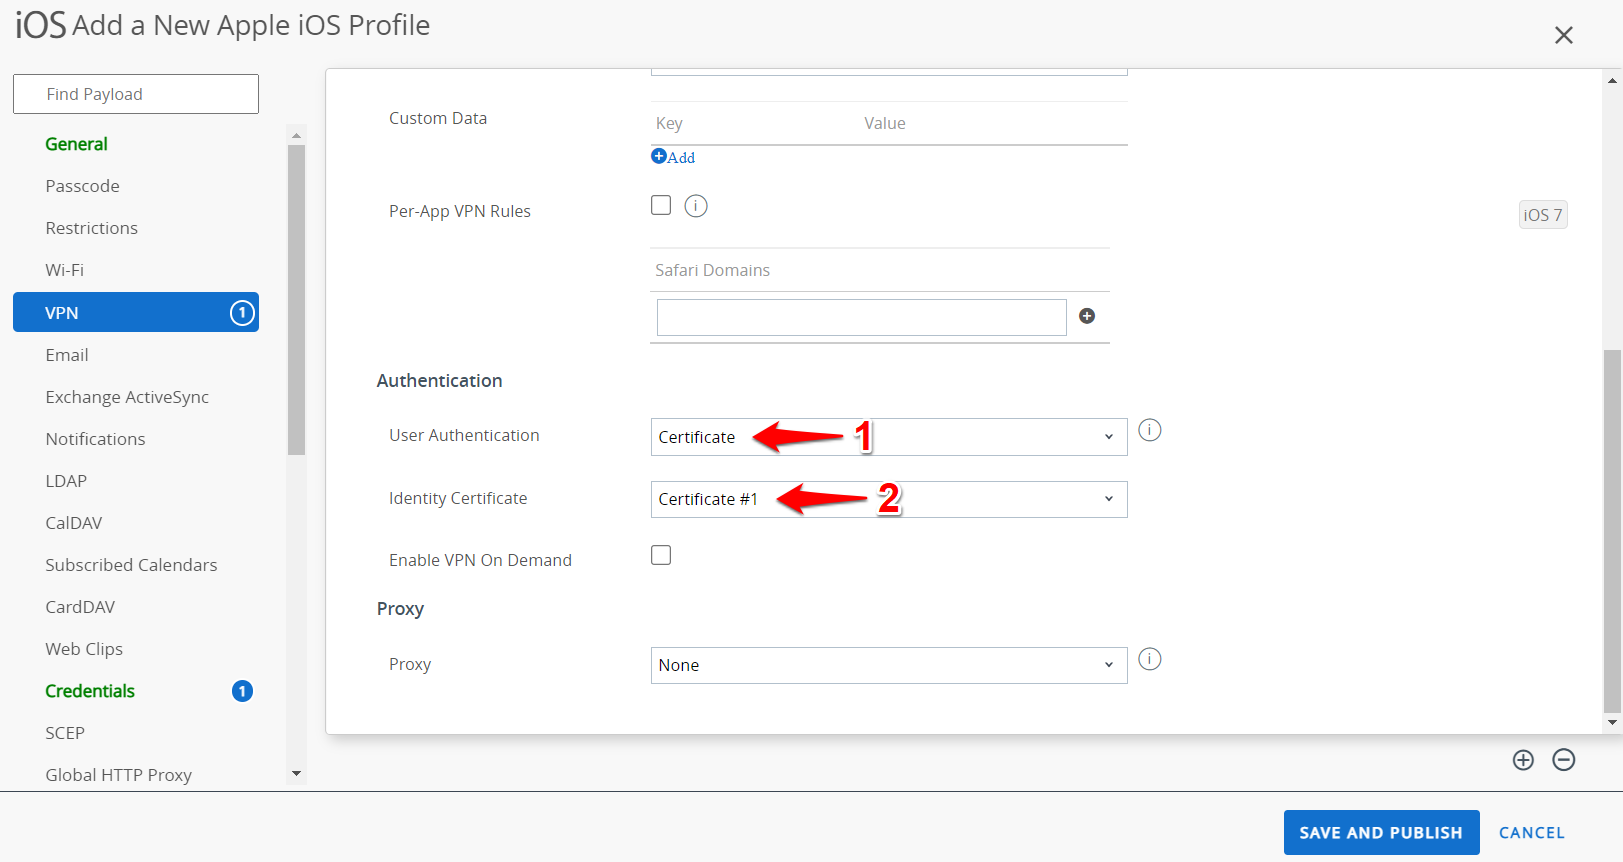
Task: Click the VPN payload count badge
Action: point(242,313)
